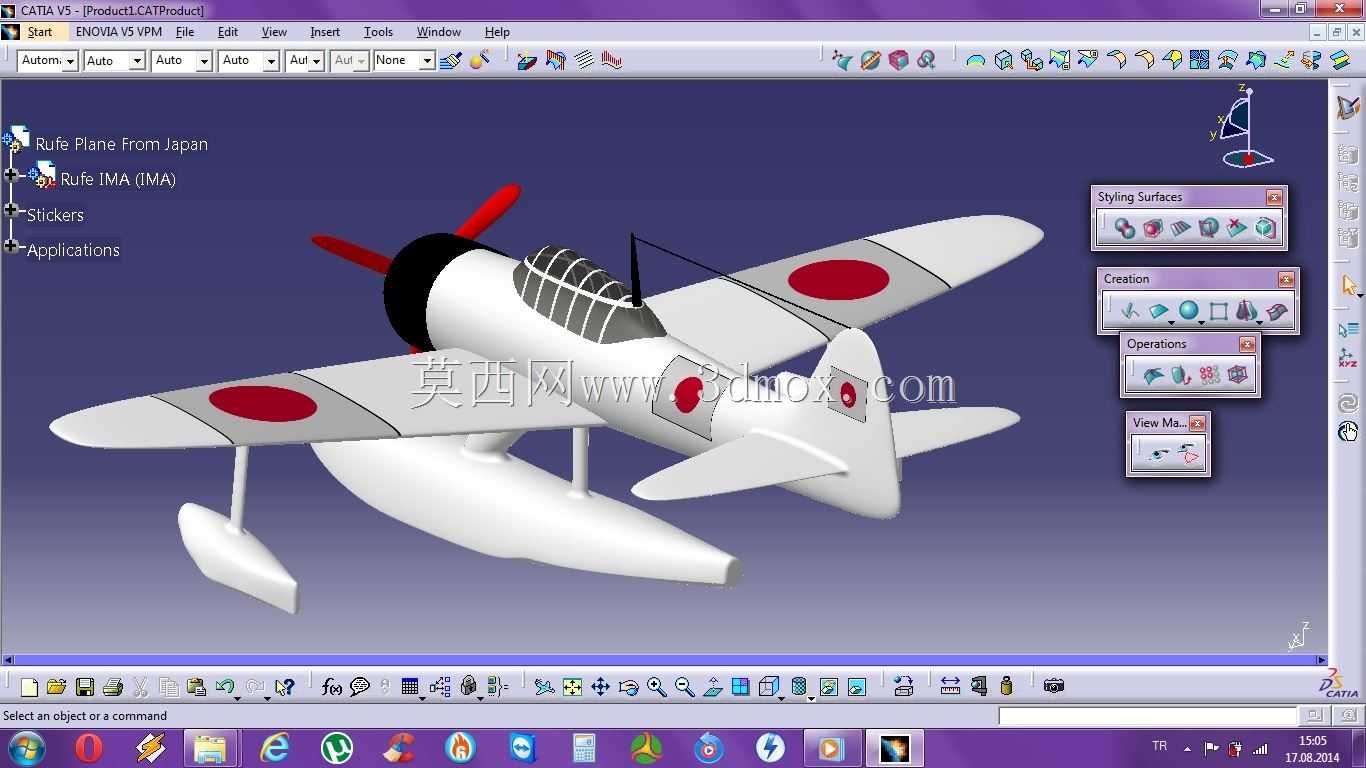Open the Tools menu

pos(378,32)
